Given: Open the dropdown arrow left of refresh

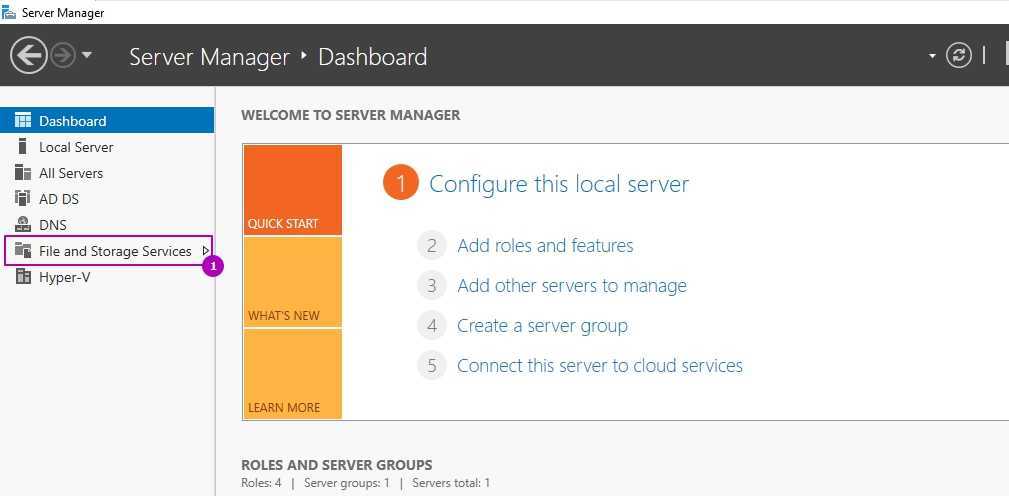Looking at the screenshot, I should (932, 55).
